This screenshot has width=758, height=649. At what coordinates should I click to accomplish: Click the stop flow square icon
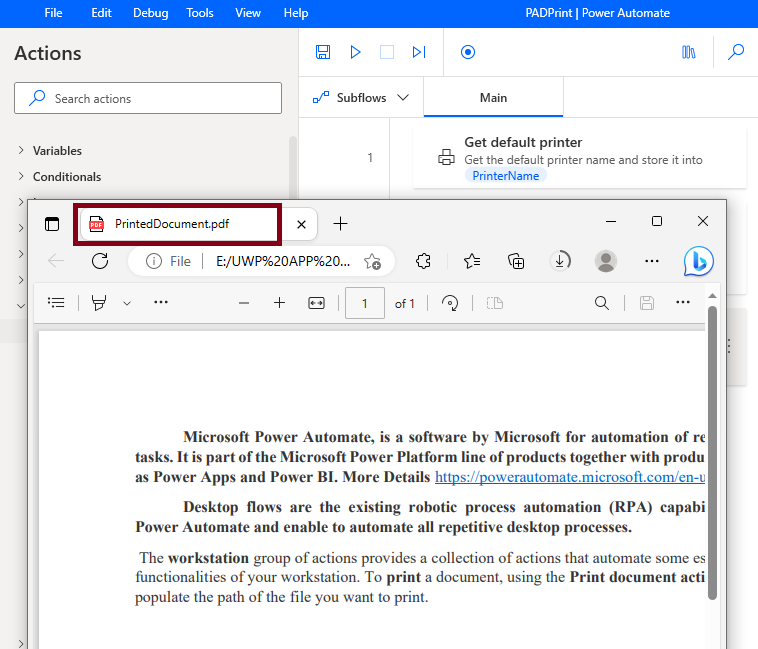coord(387,52)
